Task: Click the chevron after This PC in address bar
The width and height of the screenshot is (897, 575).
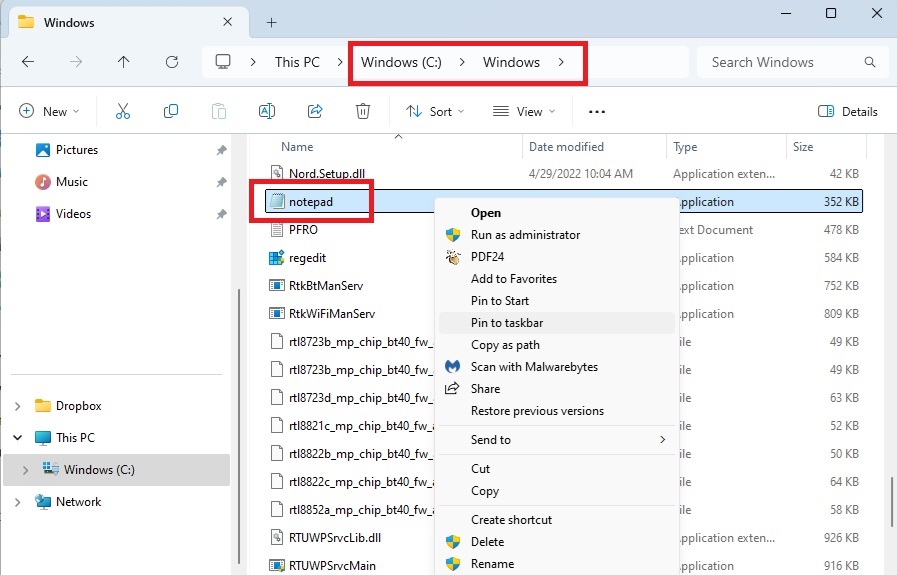Action: 340,62
